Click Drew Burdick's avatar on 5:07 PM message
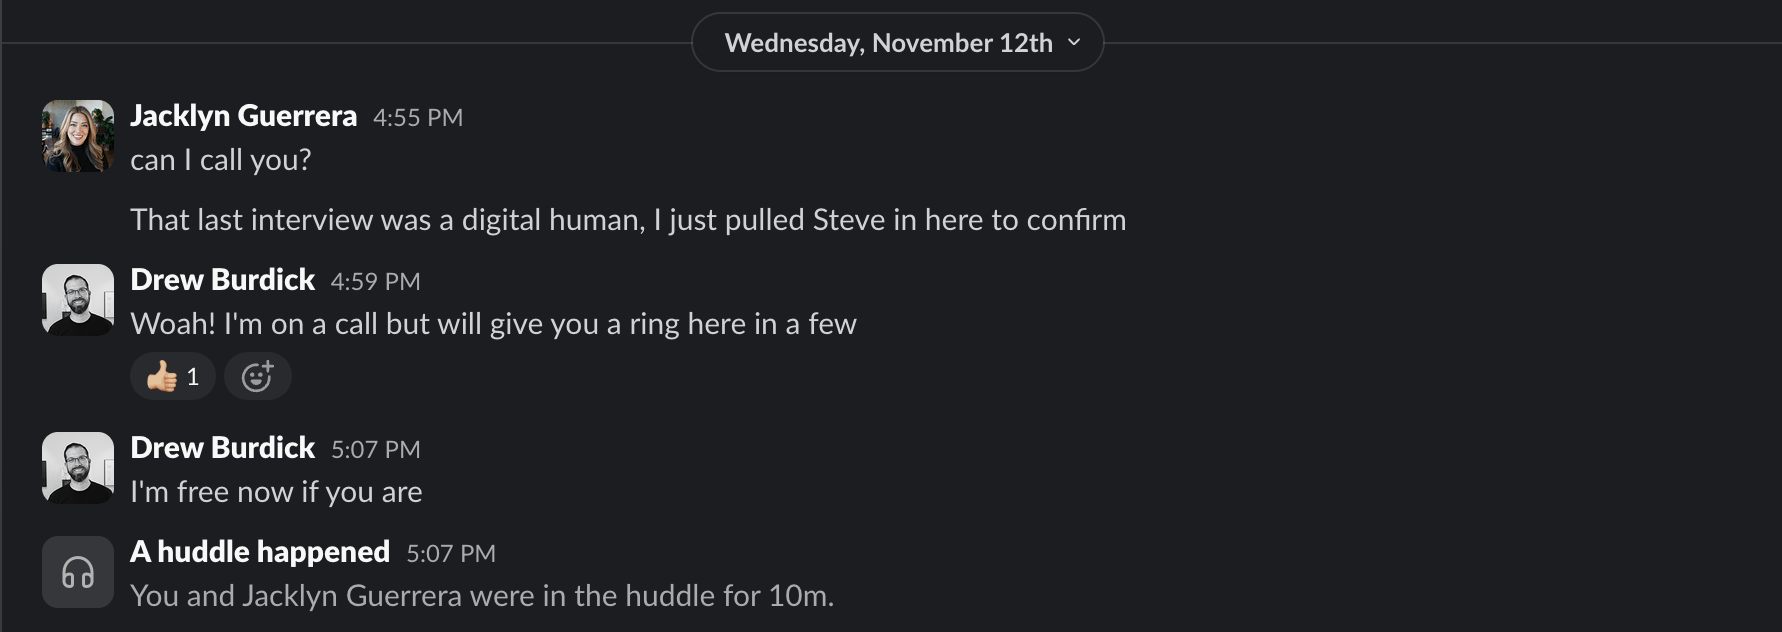The image size is (1782, 632). [78, 468]
